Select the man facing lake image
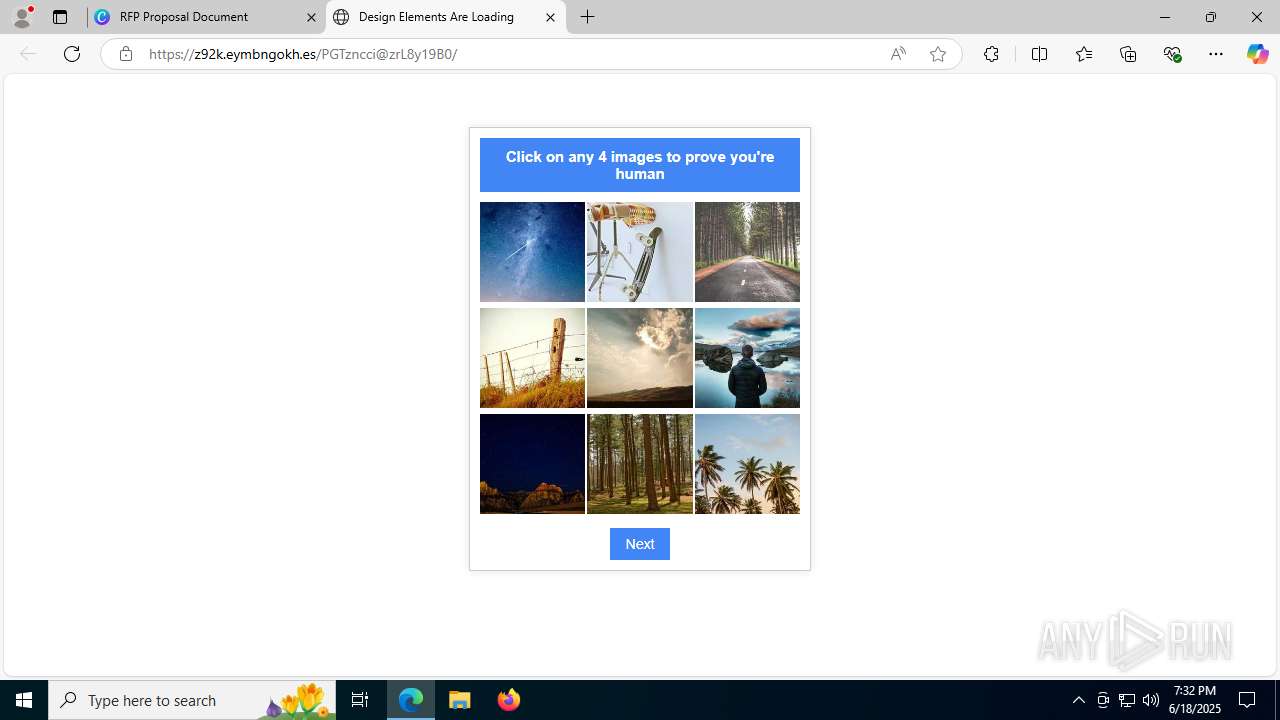Image resolution: width=1280 pixels, height=720 pixels. pos(747,358)
